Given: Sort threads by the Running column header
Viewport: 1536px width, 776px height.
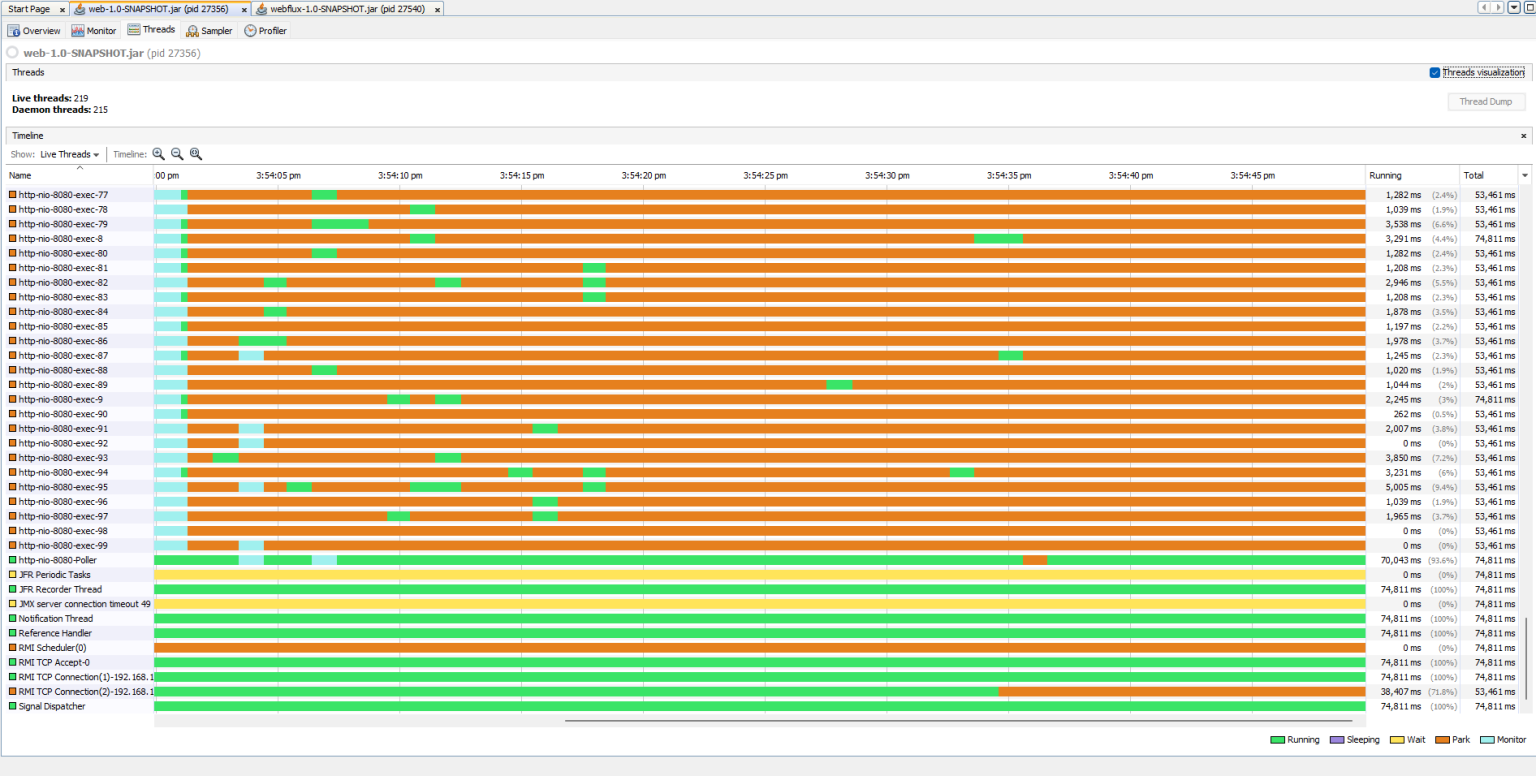Looking at the screenshot, I should click(1411, 176).
